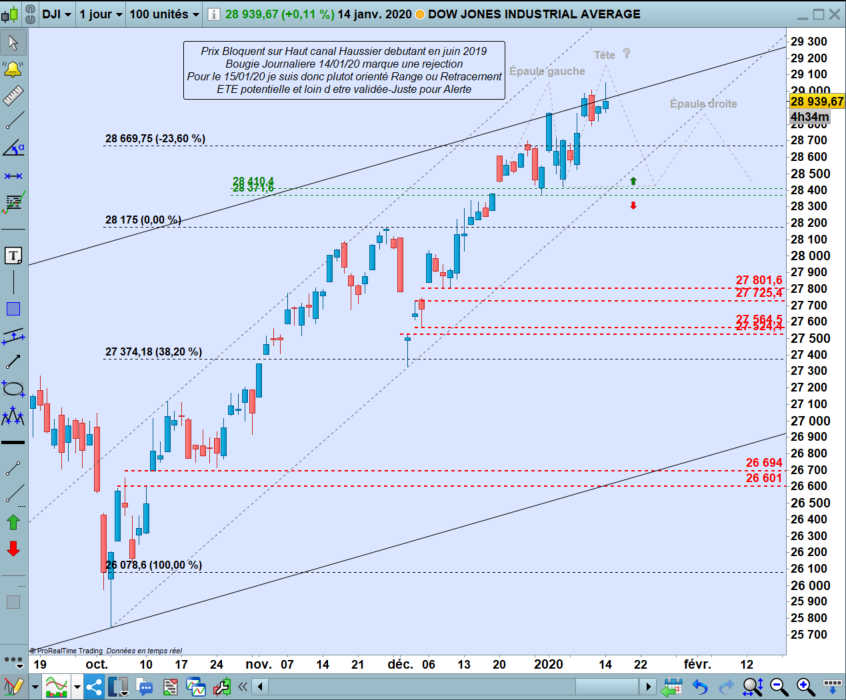Open the multi-chart windows icon
846x700 pixels.
click(x=196, y=687)
